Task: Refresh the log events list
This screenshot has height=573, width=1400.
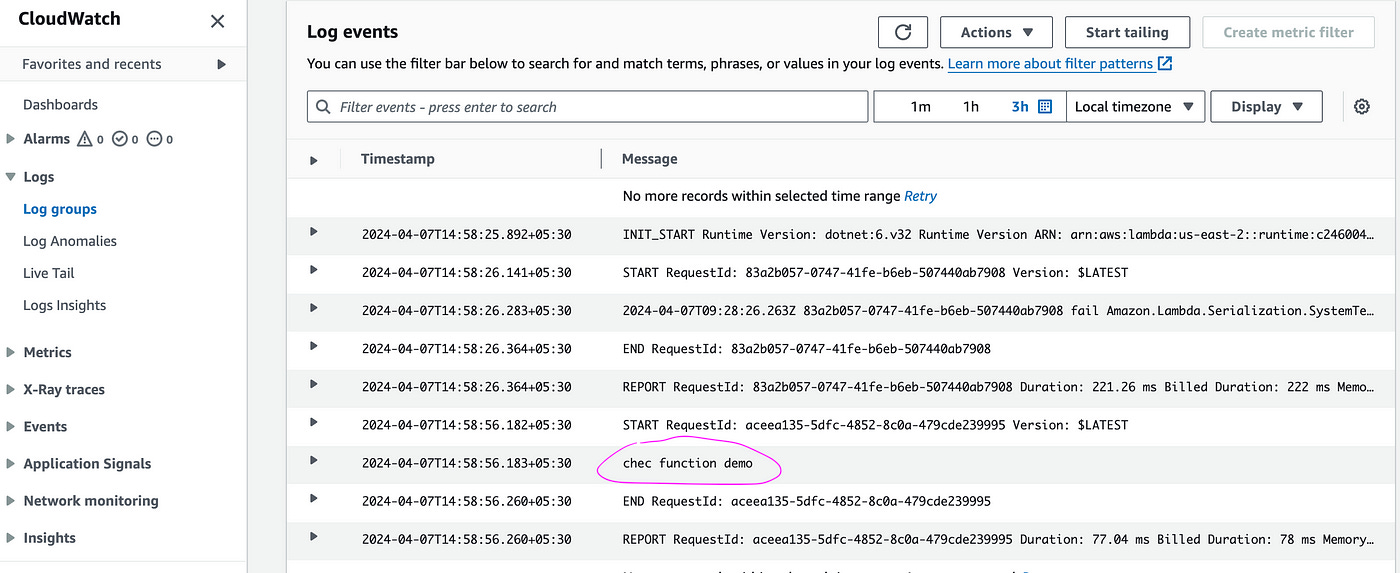Action: point(903,32)
